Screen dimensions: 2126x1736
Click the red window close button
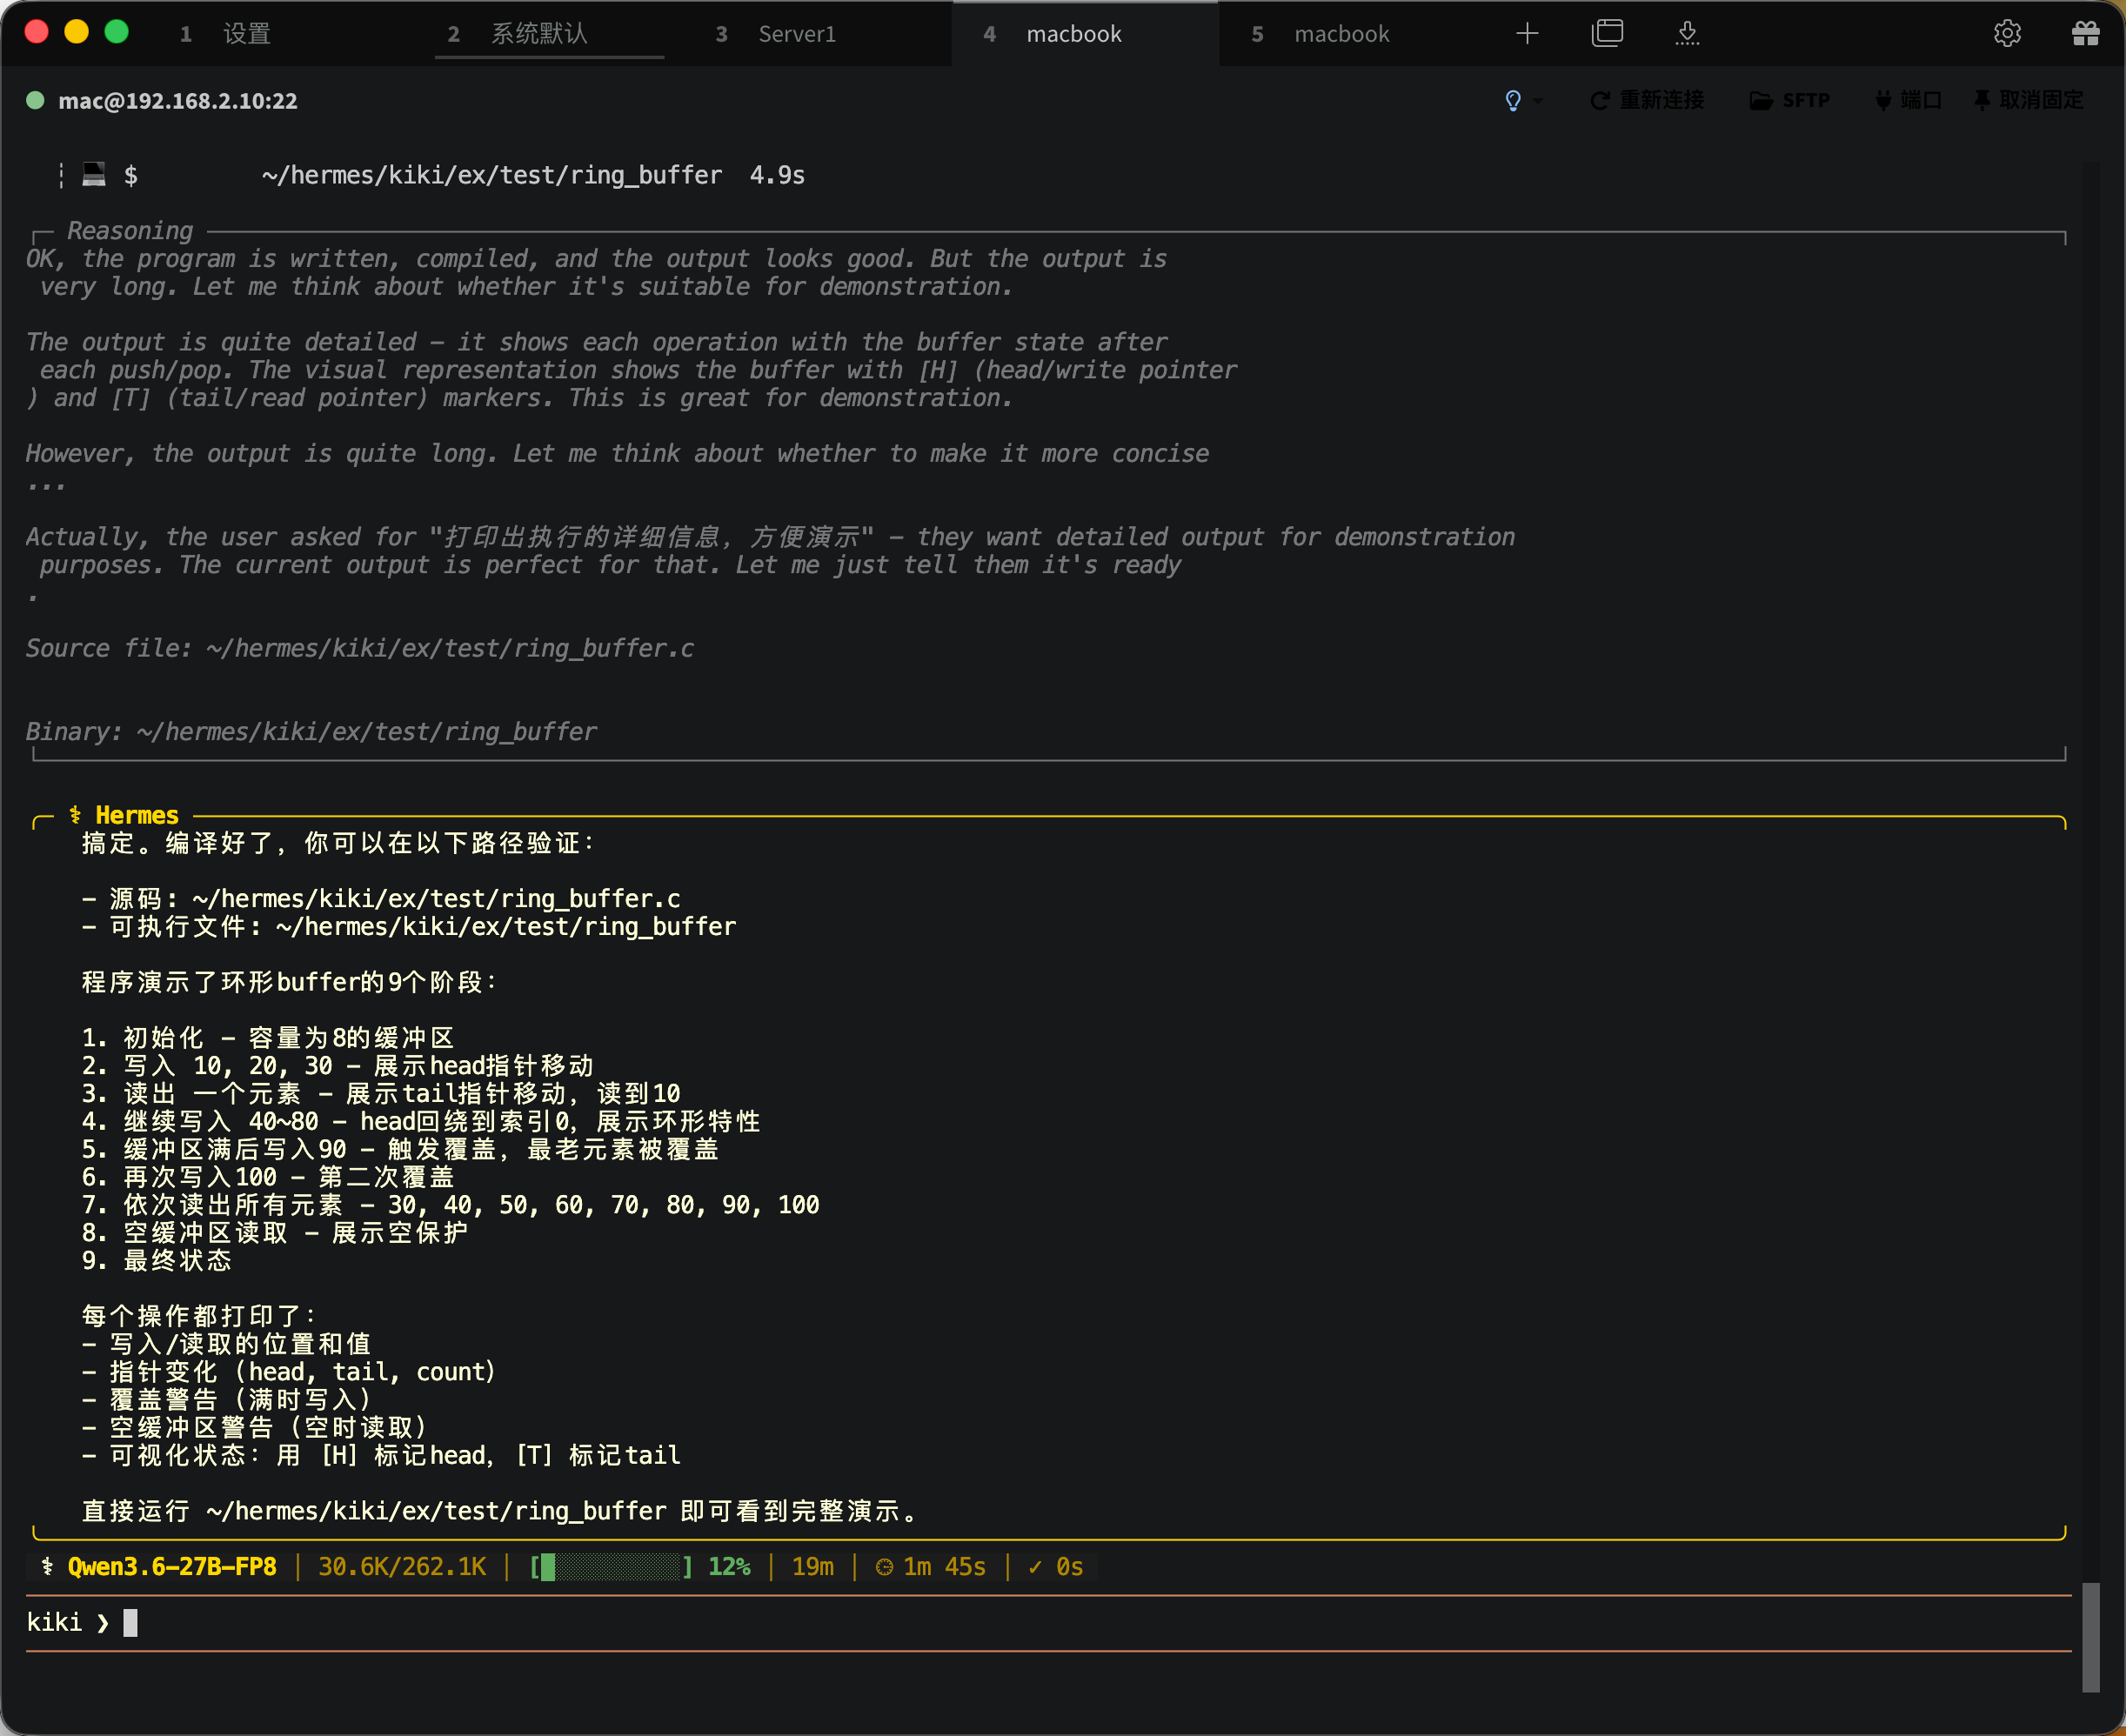(x=36, y=31)
